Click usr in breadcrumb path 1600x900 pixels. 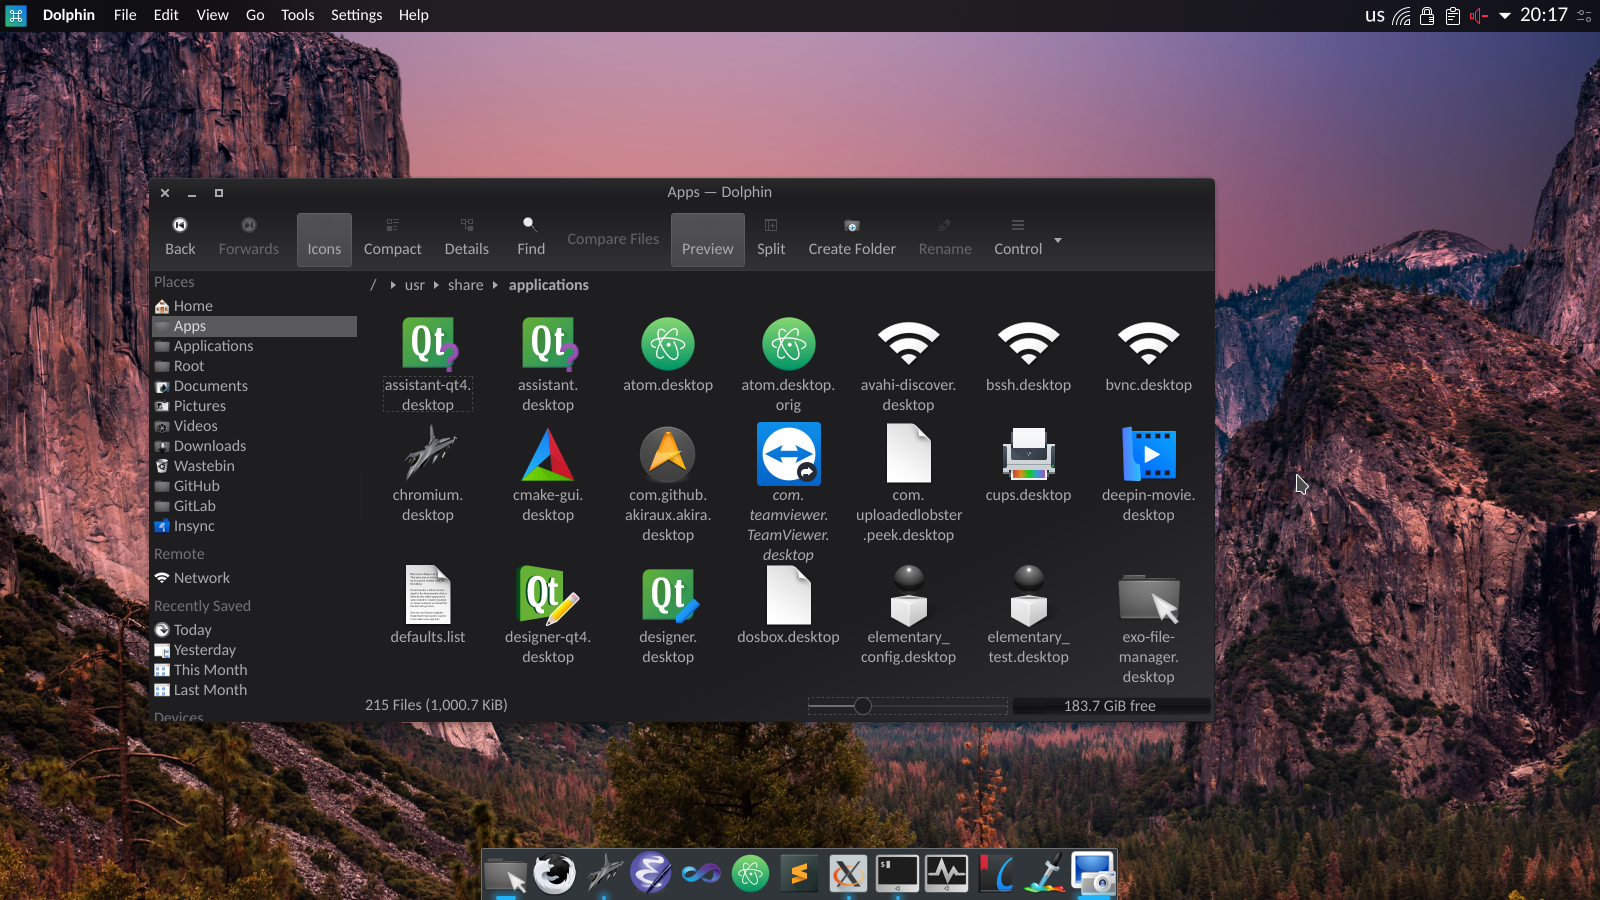(414, 285)
